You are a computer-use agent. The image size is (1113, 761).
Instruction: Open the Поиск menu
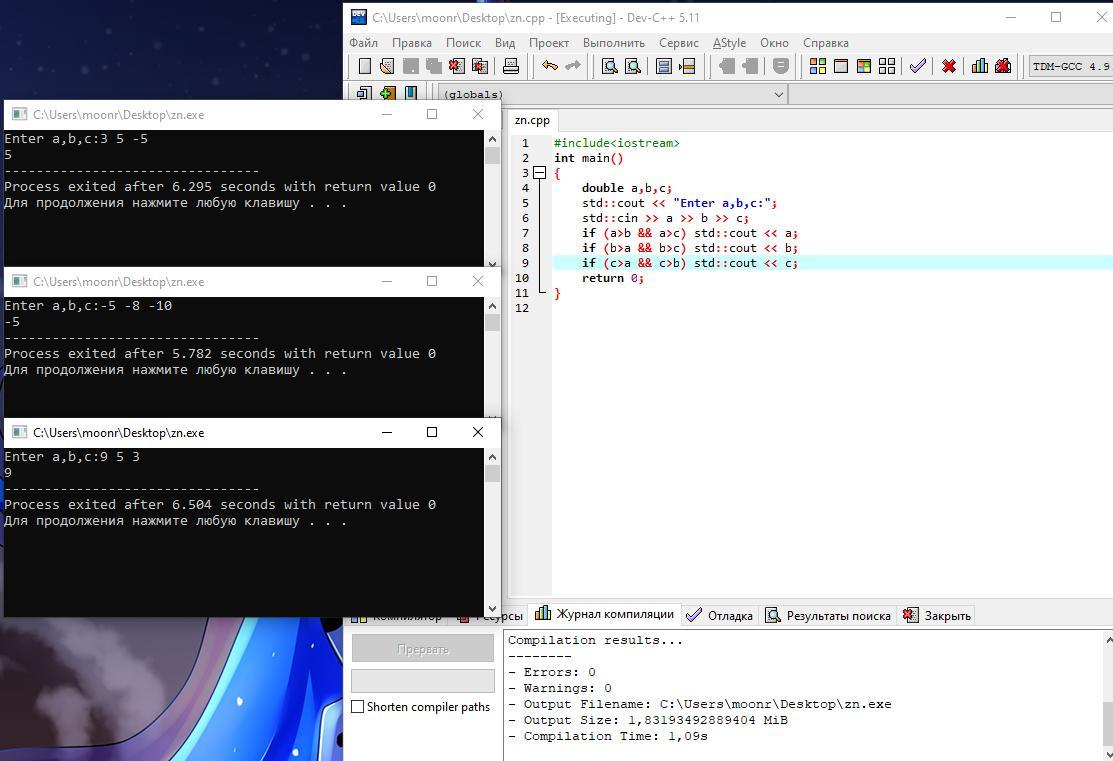coord(463,43)
